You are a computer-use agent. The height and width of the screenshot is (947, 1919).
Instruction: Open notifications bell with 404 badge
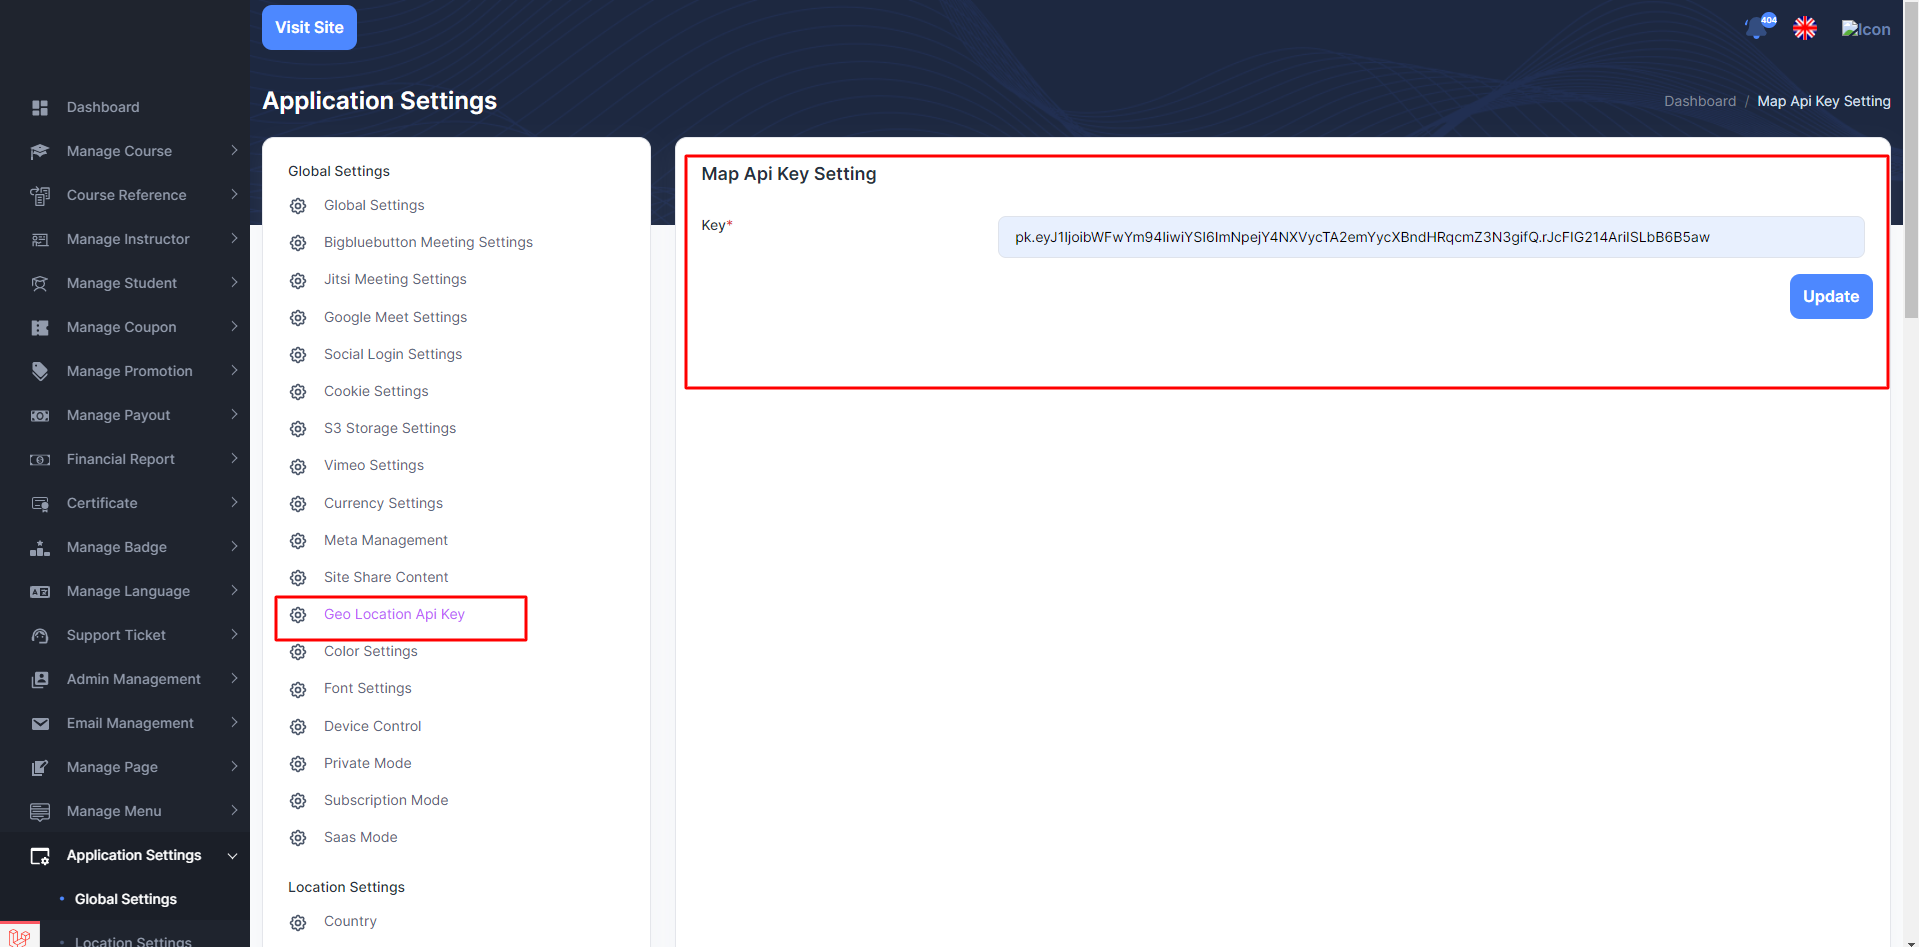[x=1759, y=27]
